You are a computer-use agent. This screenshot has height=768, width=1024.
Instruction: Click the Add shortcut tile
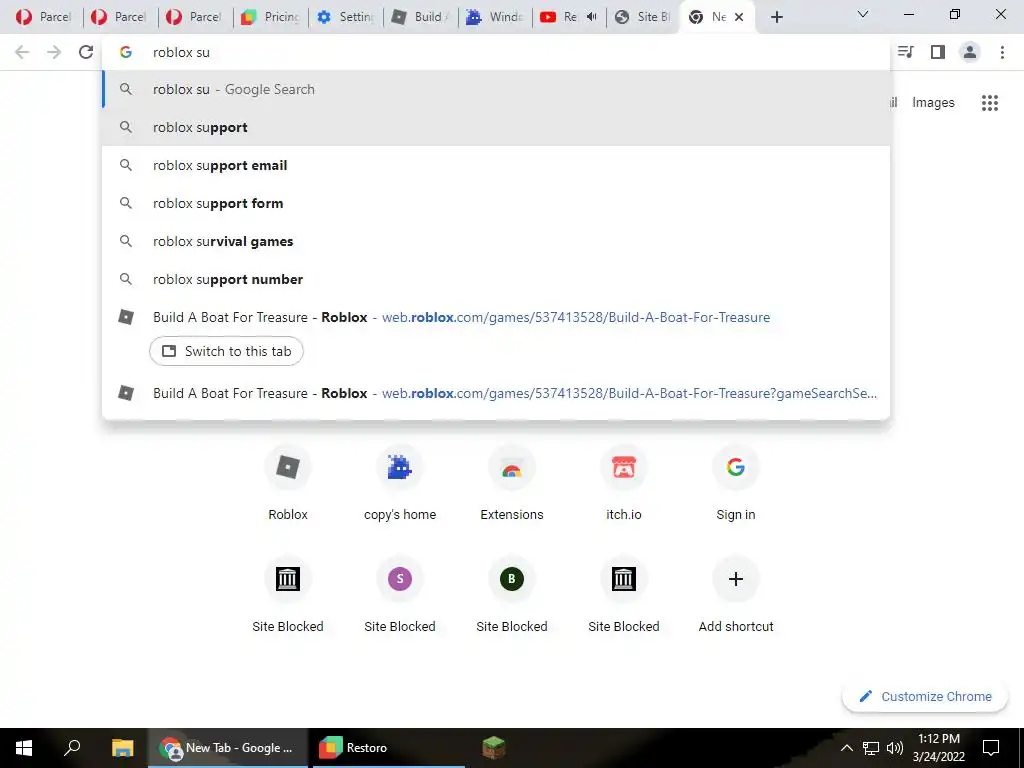(x=736, y=594)
